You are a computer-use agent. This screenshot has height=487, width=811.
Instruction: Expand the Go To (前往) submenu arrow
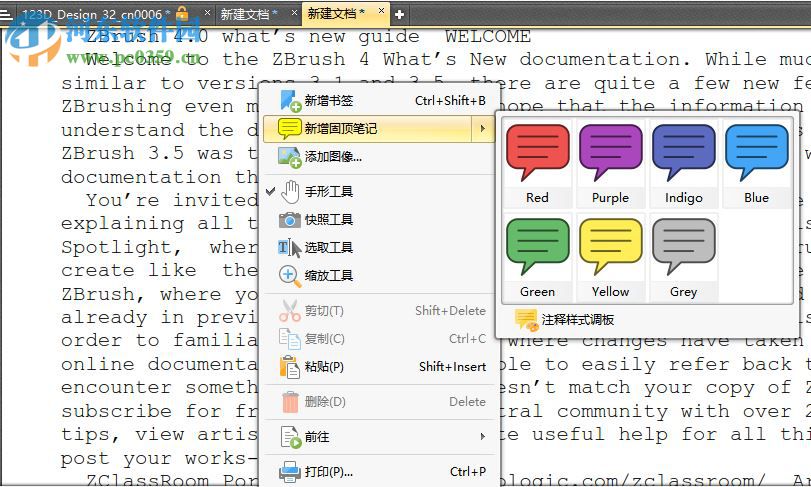[x=483, y=437]
